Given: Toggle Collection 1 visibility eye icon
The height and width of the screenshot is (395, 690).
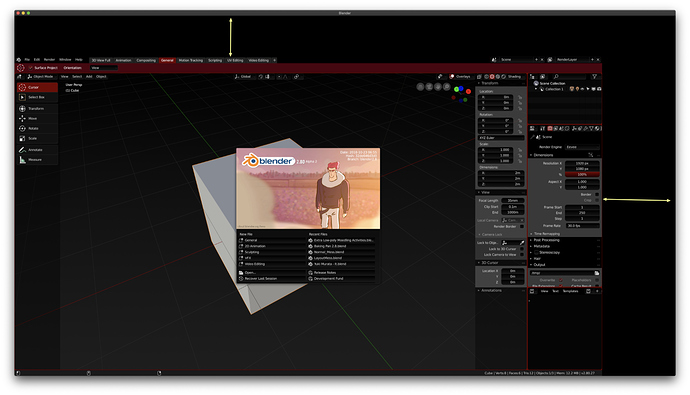Looking at the screenshot, I should [583, 89].
